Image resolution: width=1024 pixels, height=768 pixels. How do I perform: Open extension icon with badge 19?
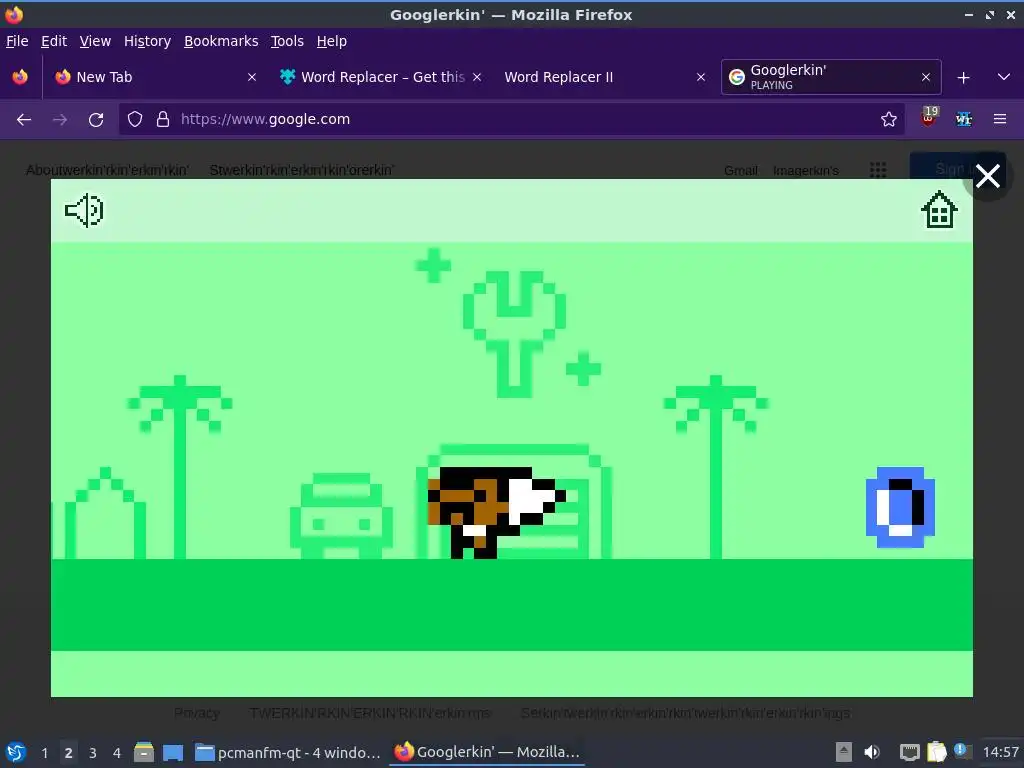click(x=929, y=118)
